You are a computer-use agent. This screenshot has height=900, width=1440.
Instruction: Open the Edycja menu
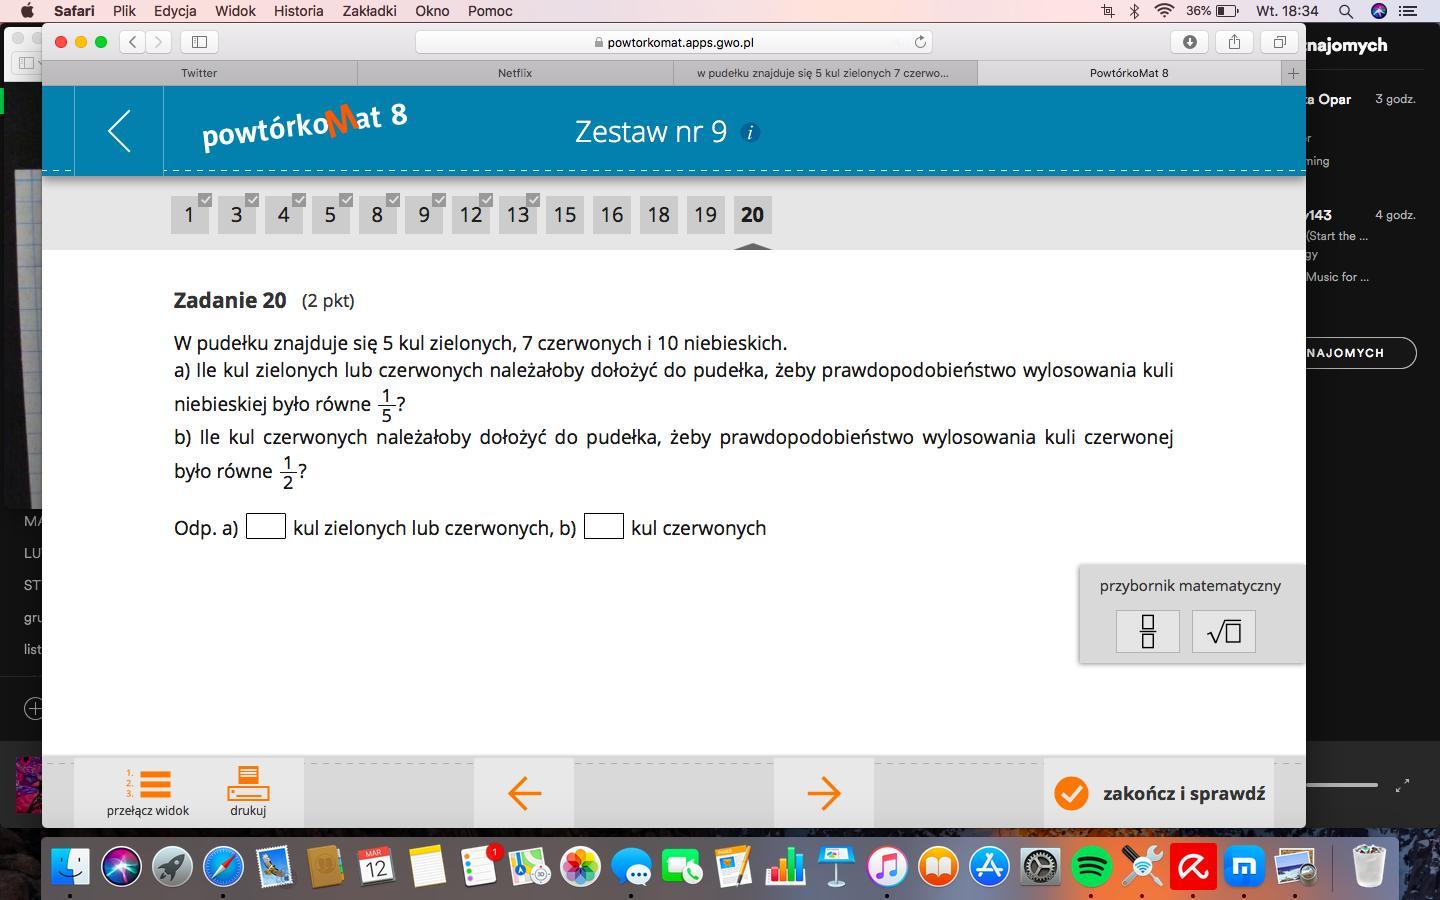175,11
